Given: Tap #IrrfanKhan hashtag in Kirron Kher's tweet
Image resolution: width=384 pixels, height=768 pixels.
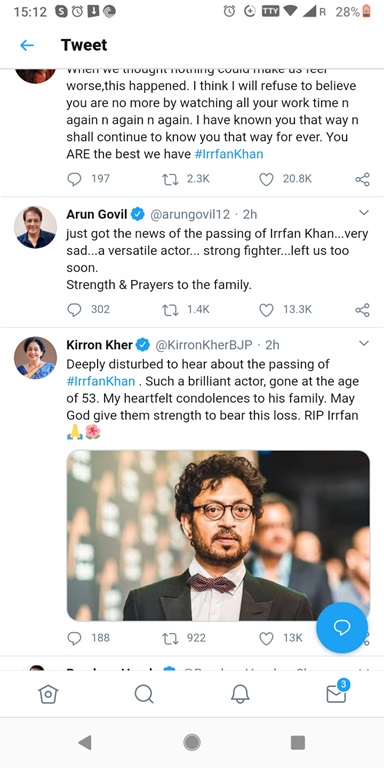Looking at the screenshot, I should coord(101,381).
